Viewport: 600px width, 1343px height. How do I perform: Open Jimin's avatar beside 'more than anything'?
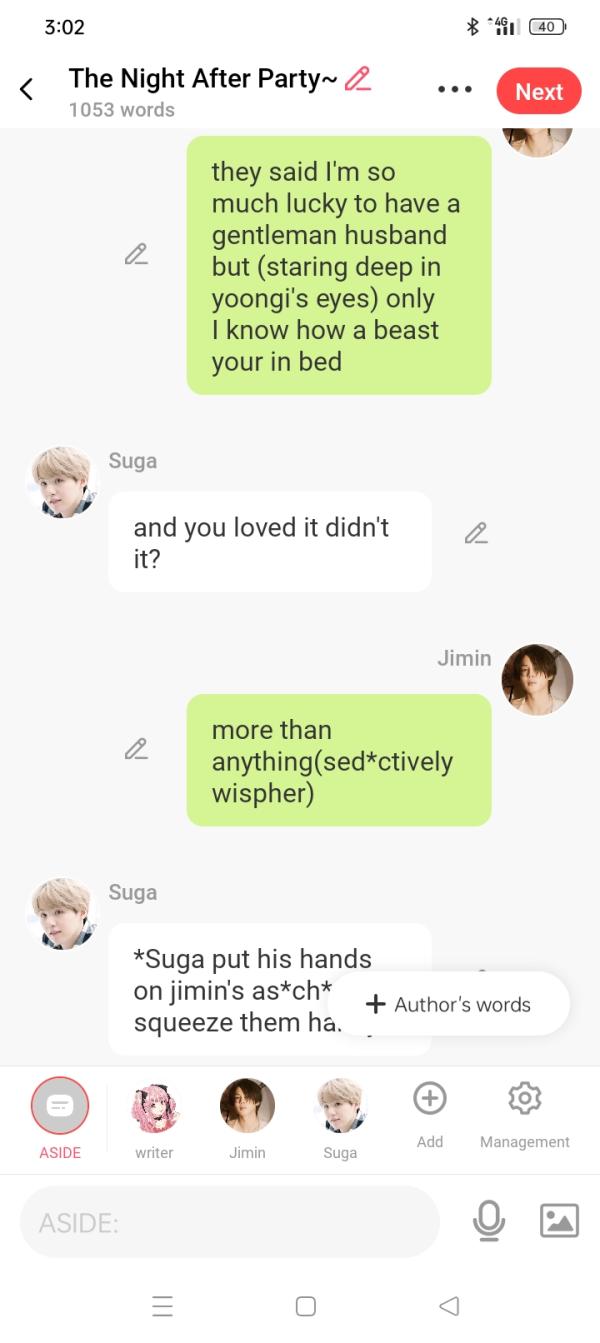537,679
